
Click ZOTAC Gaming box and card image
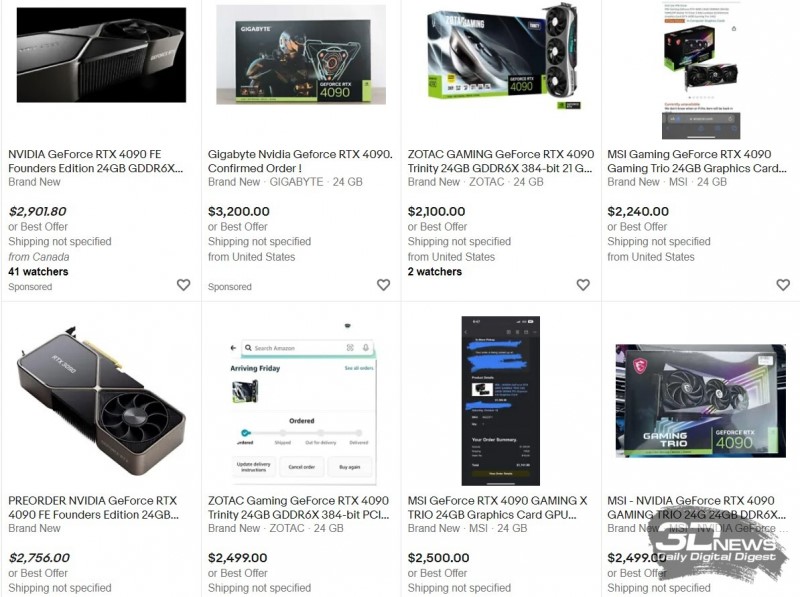504,56
